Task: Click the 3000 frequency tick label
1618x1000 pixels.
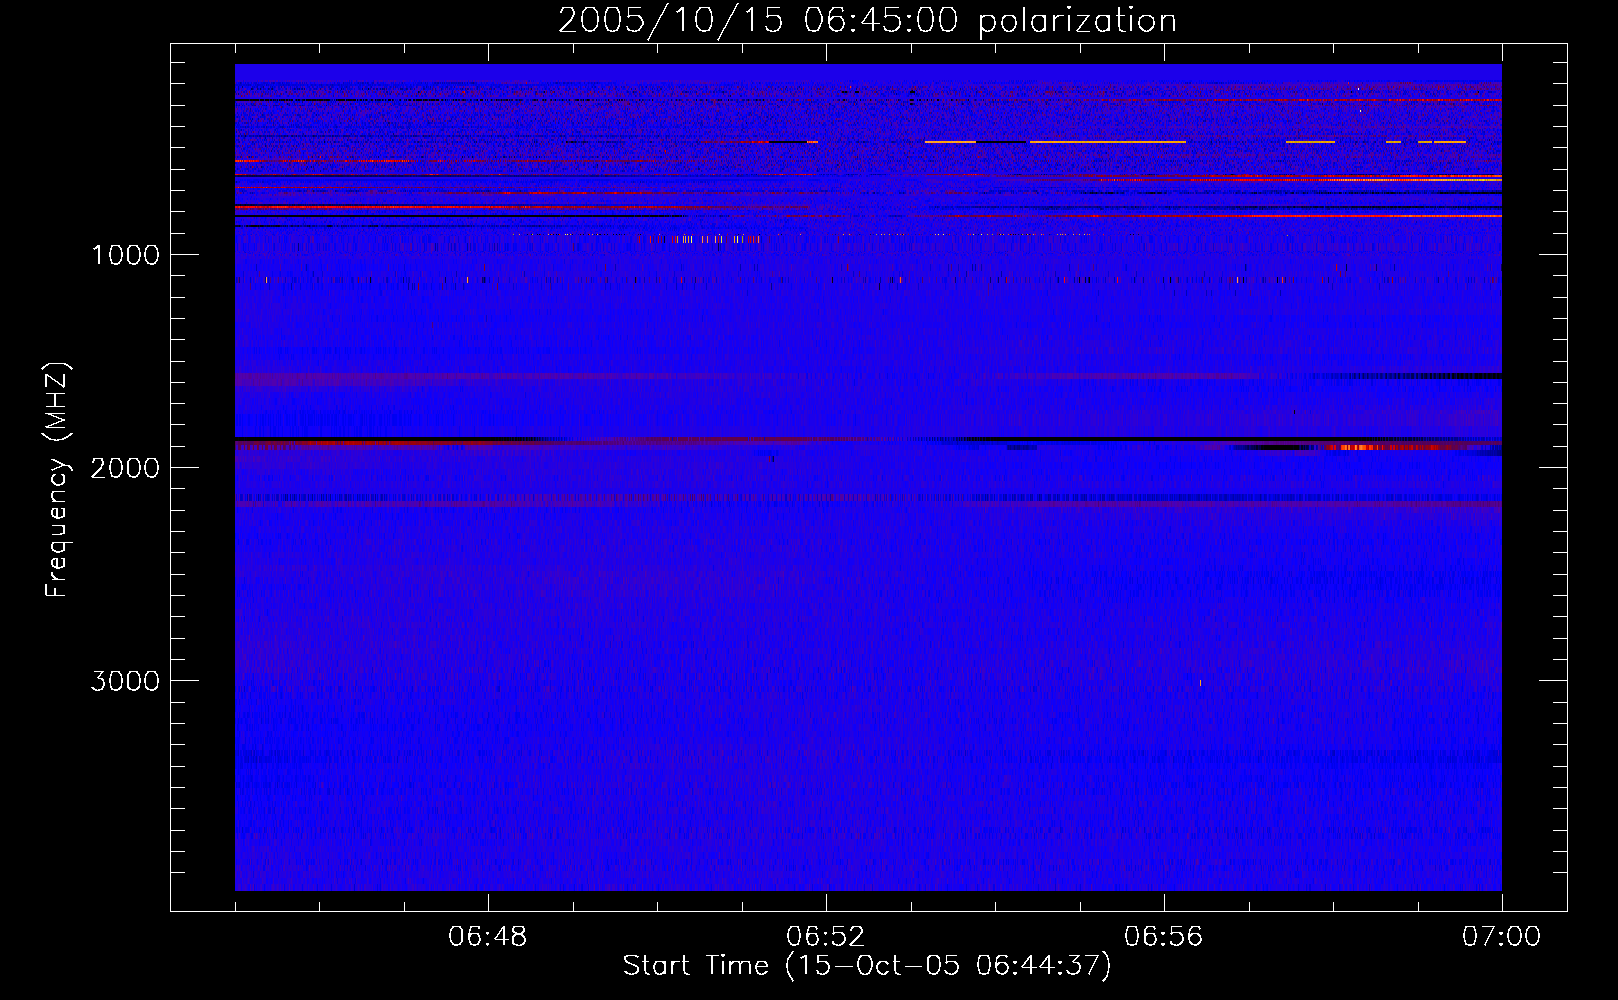Action: pyautogui.click(x=125, y=681)
